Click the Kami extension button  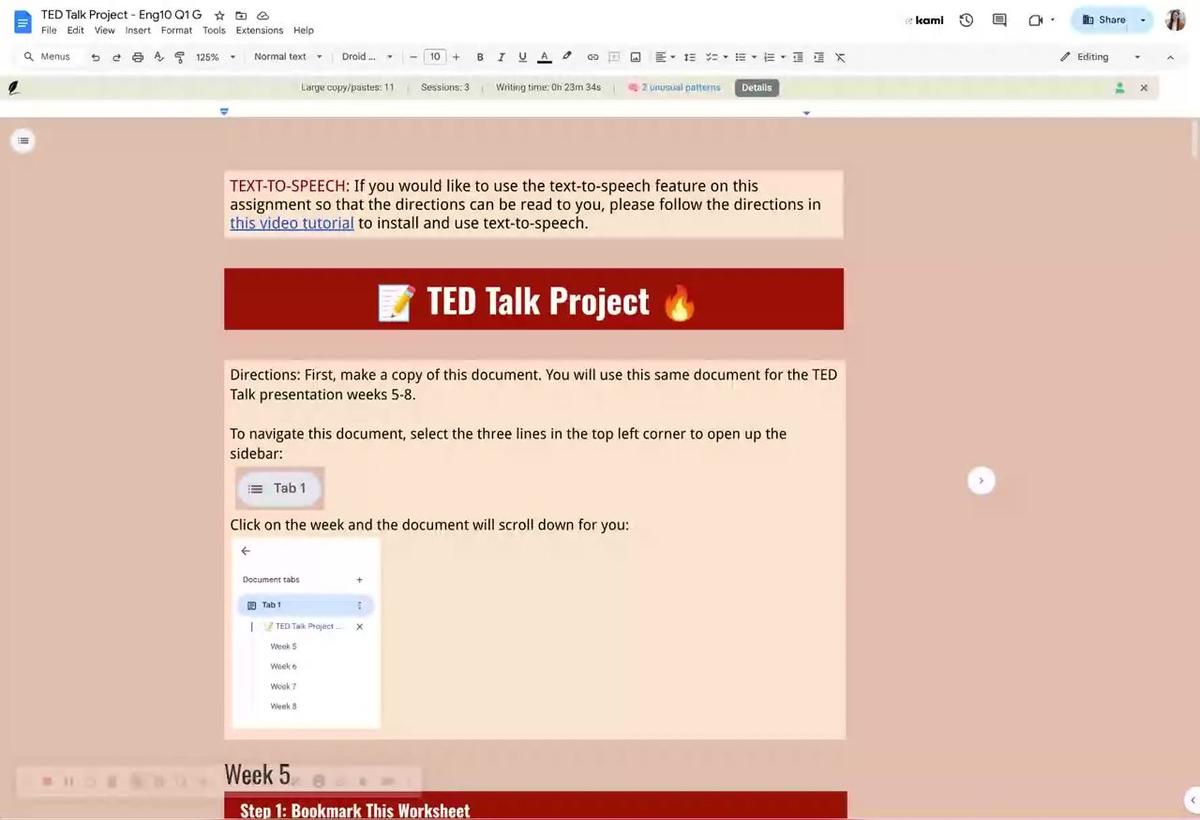click(x=924, y=20)
